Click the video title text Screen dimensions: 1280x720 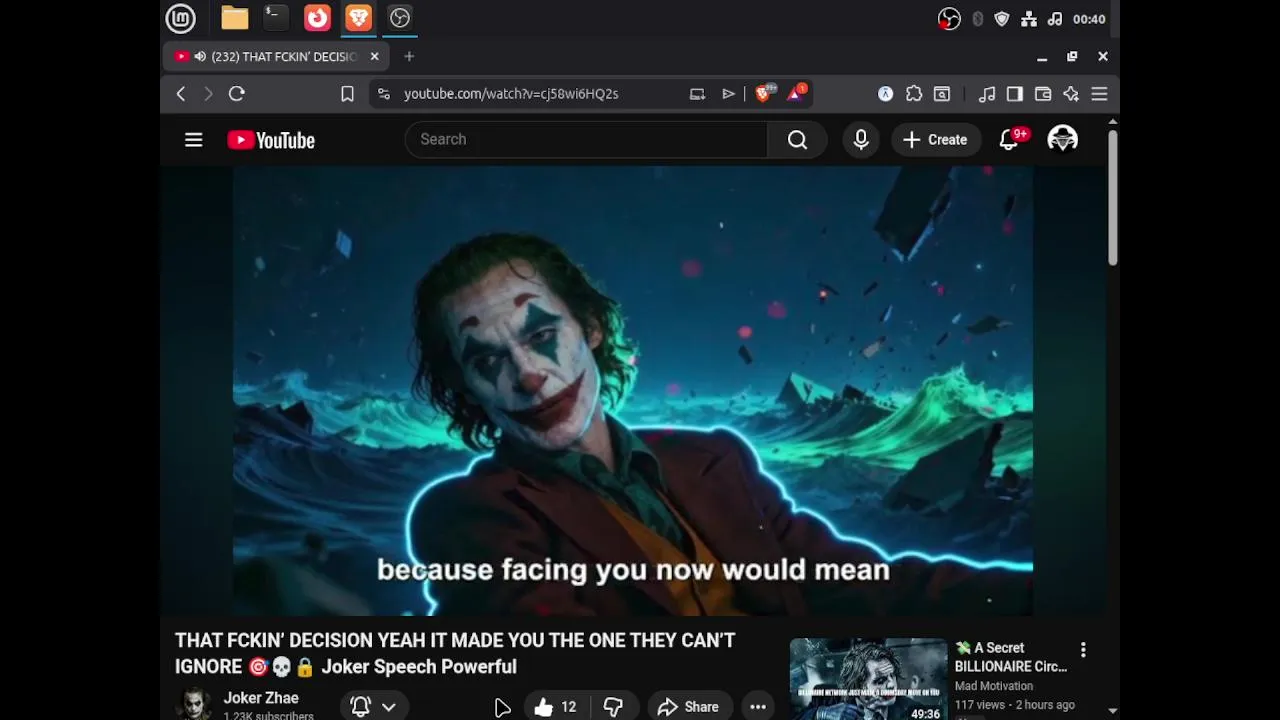[x=455, y=653]
